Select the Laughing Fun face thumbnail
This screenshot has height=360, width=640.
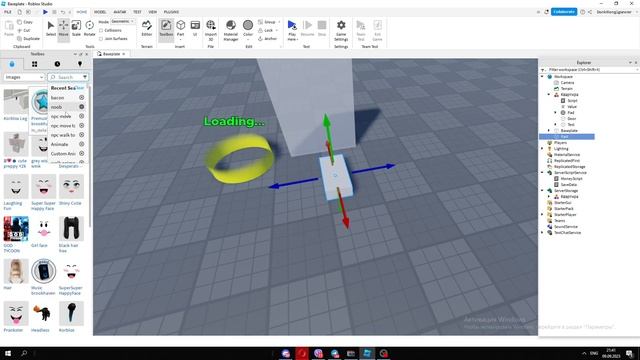click(x=16, y=187)
